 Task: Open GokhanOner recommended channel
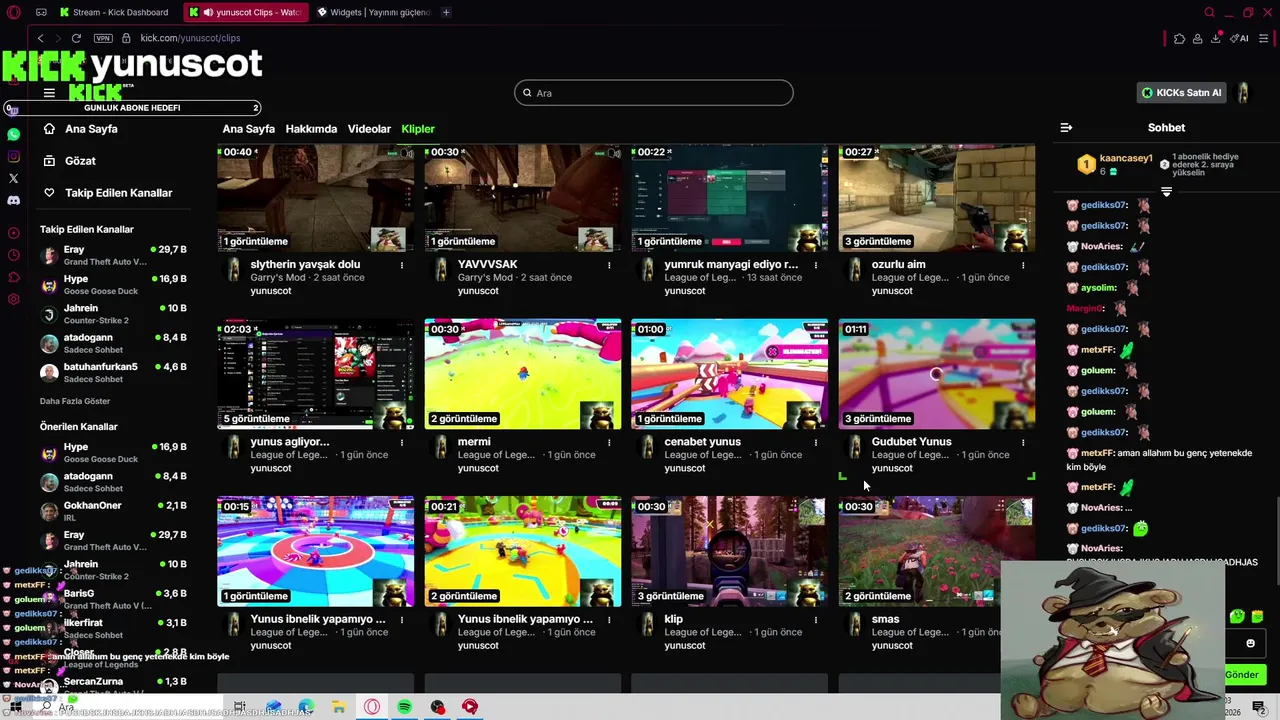113,511
